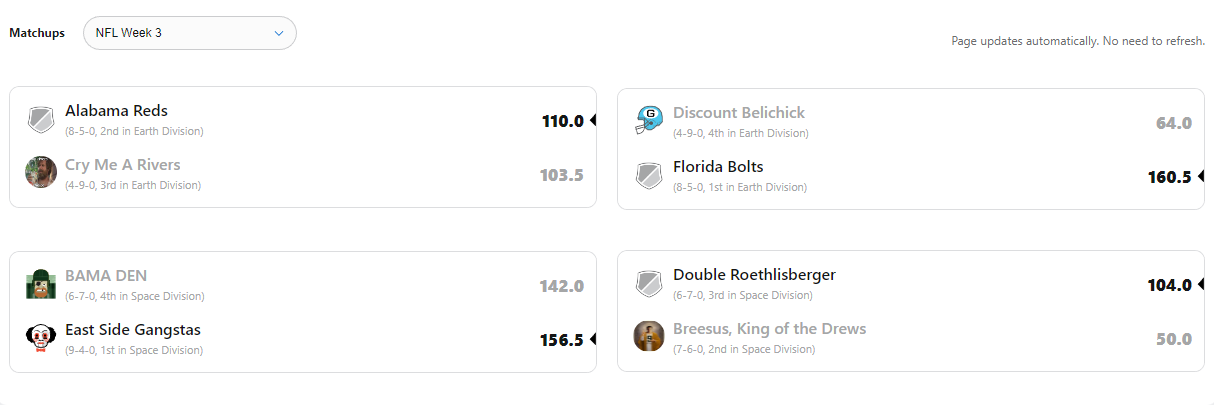Click the Alabama Reds shield icon
This screenshot has height=405, width=1214.
click(x=41, y=120)
